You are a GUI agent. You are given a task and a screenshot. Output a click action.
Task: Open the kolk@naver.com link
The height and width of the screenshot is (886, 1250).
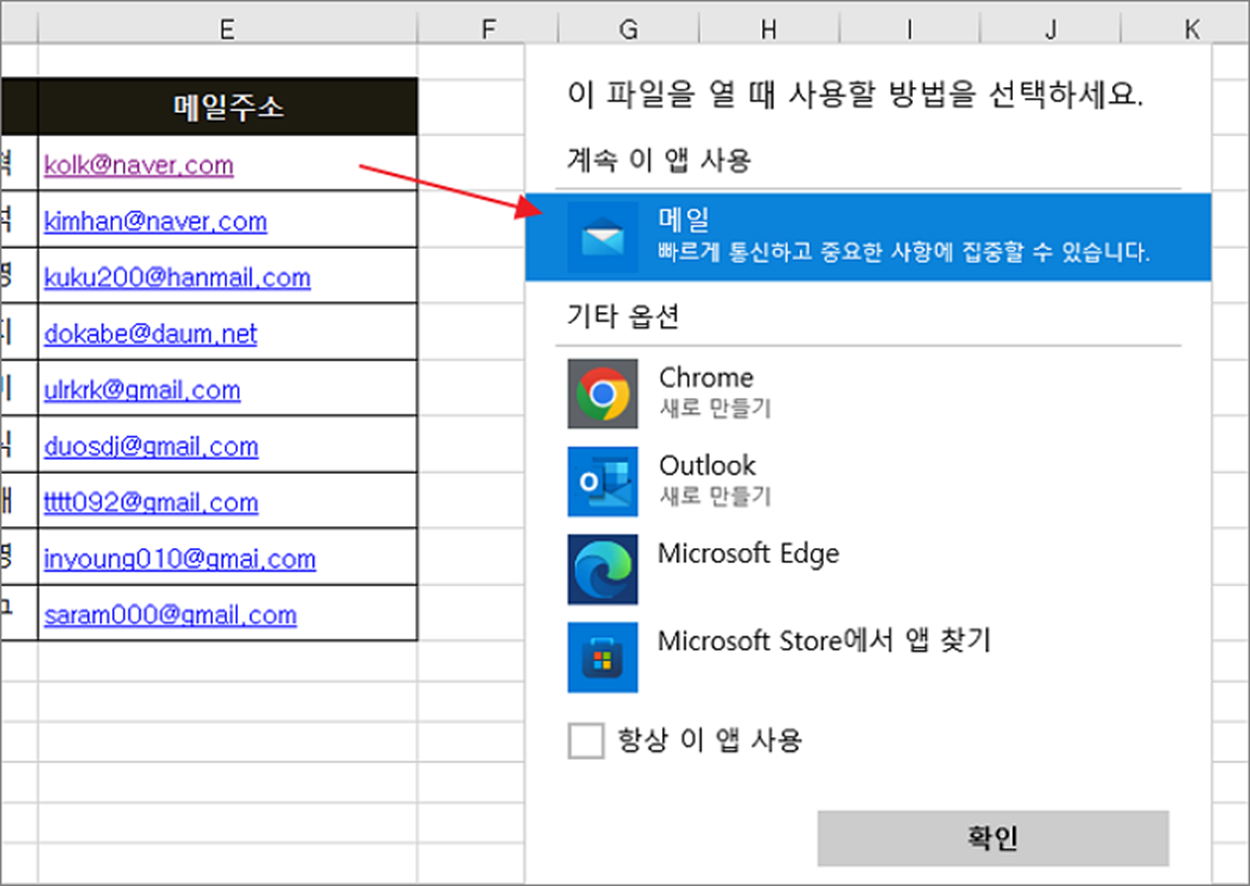[139, 165]
